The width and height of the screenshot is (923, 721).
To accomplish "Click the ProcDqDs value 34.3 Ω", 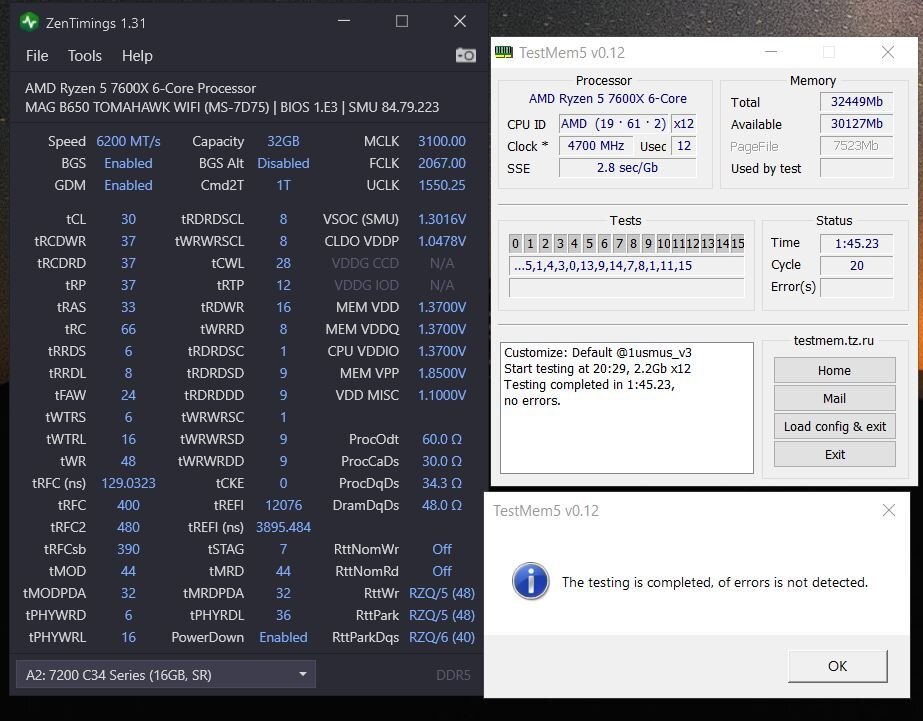I will point(441,483).
